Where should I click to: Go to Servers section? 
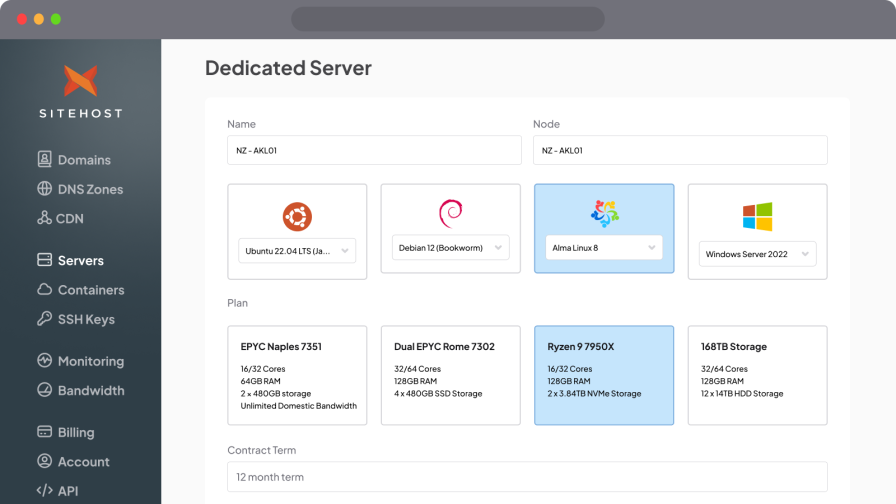click(x=81, y=261)
